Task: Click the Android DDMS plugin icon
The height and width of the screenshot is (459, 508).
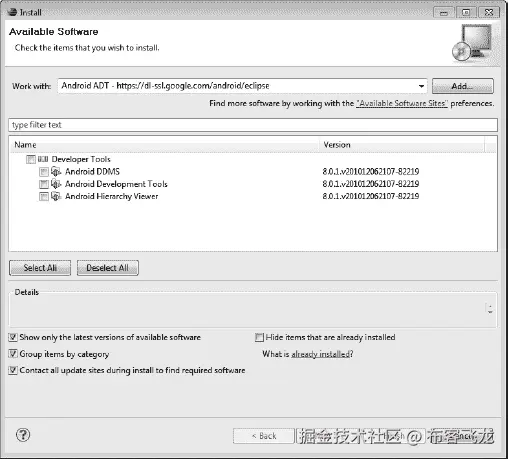Action: [56, 172]
